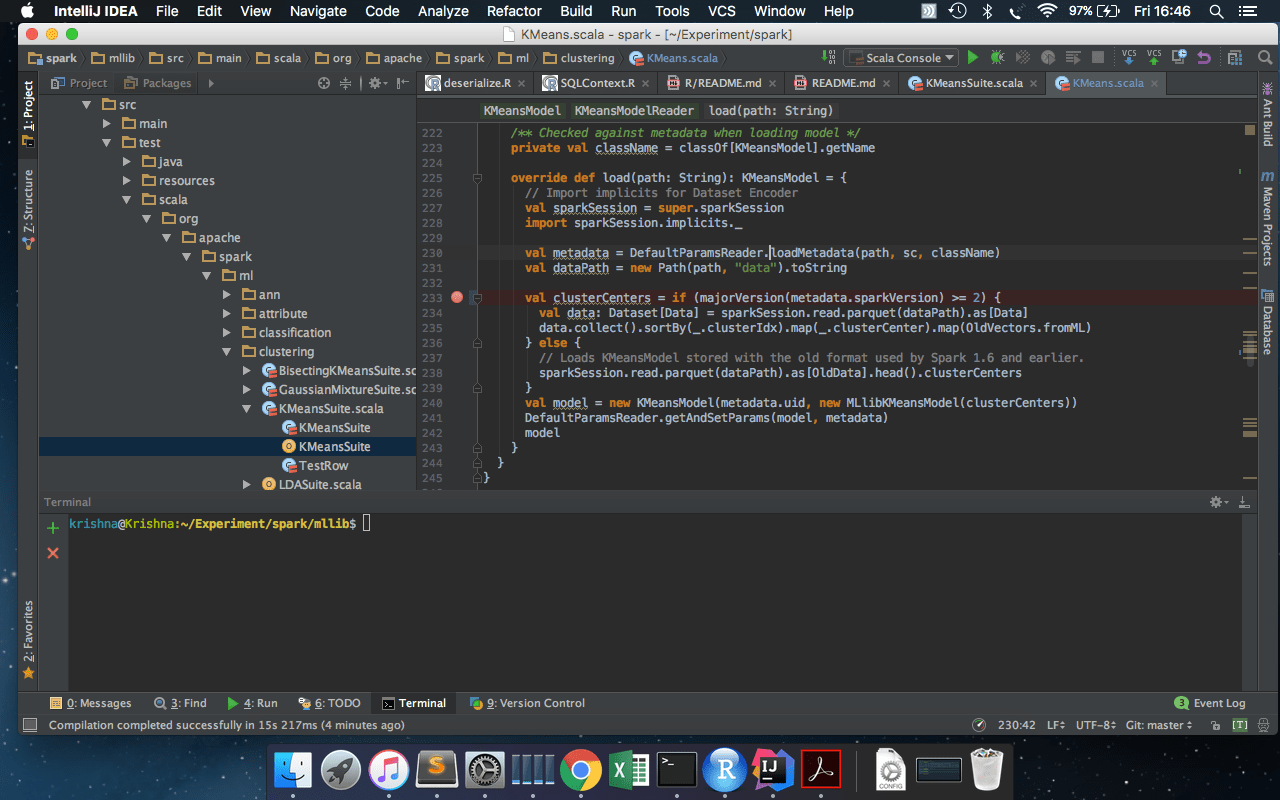Run the Scala Console configuration
Screen dimensions: 1280x800
click(973, 57)
